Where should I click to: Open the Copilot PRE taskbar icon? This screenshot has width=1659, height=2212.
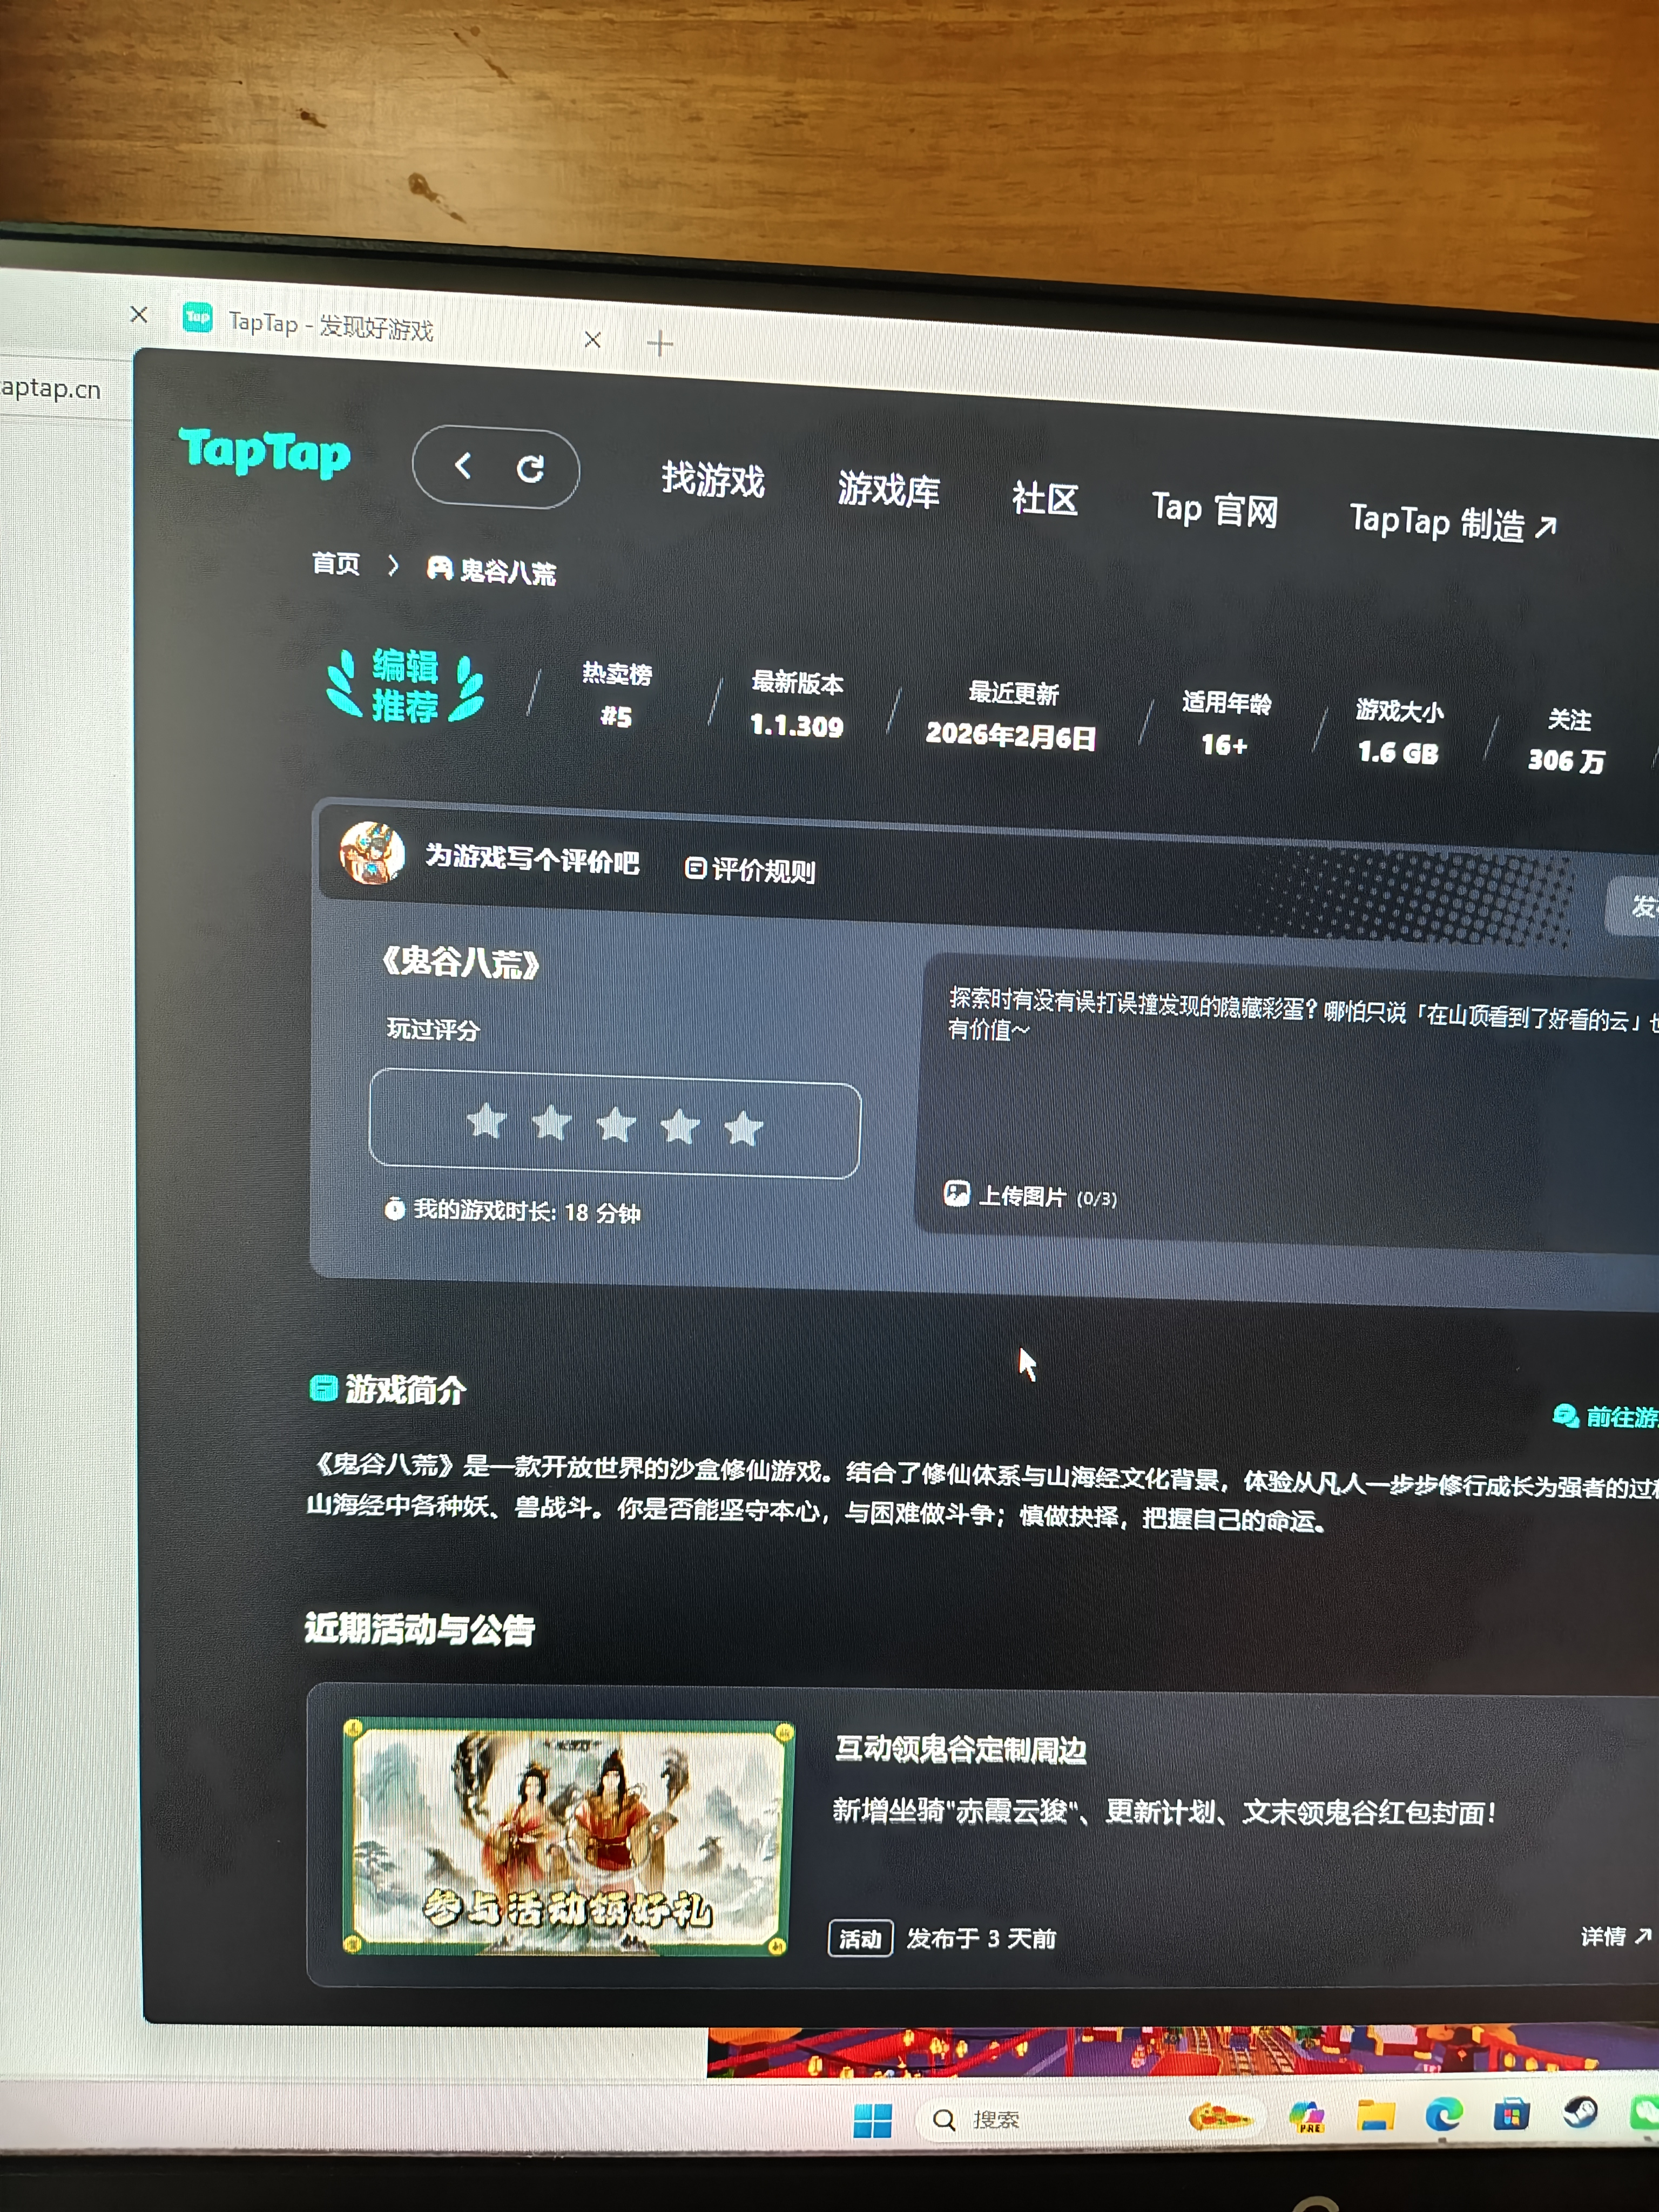click(x=1306, y=2117)
